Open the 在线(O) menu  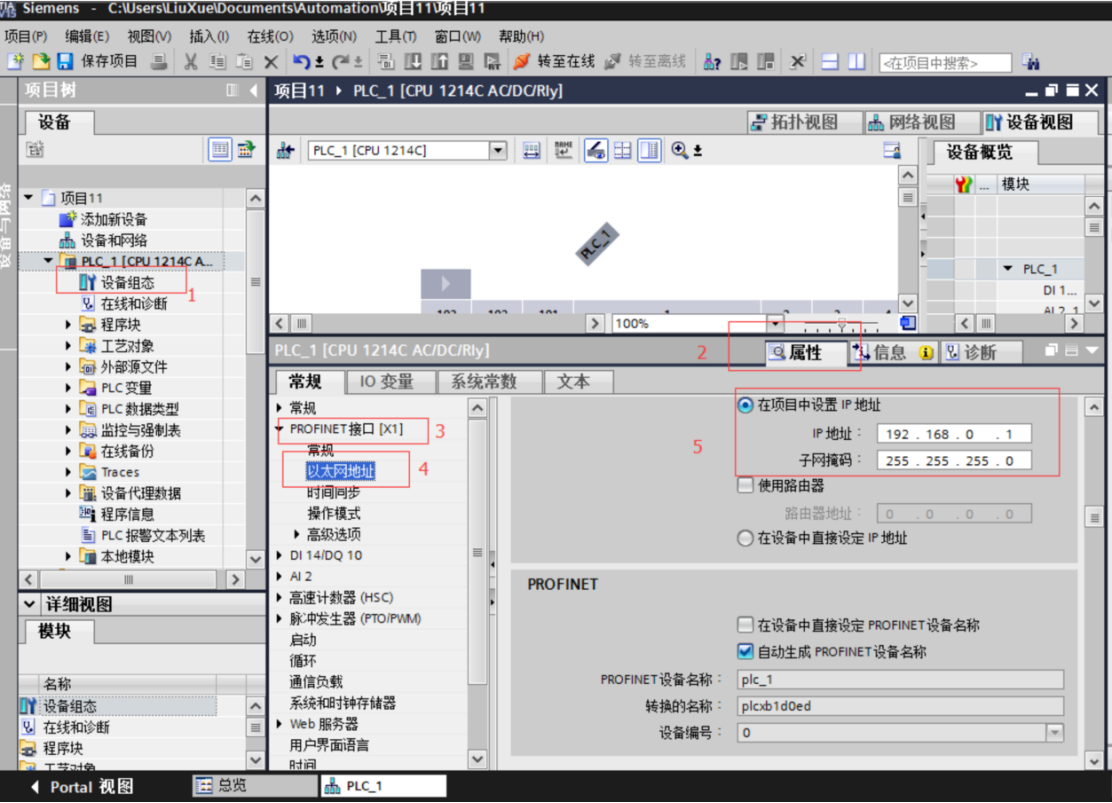pos(269,36)
